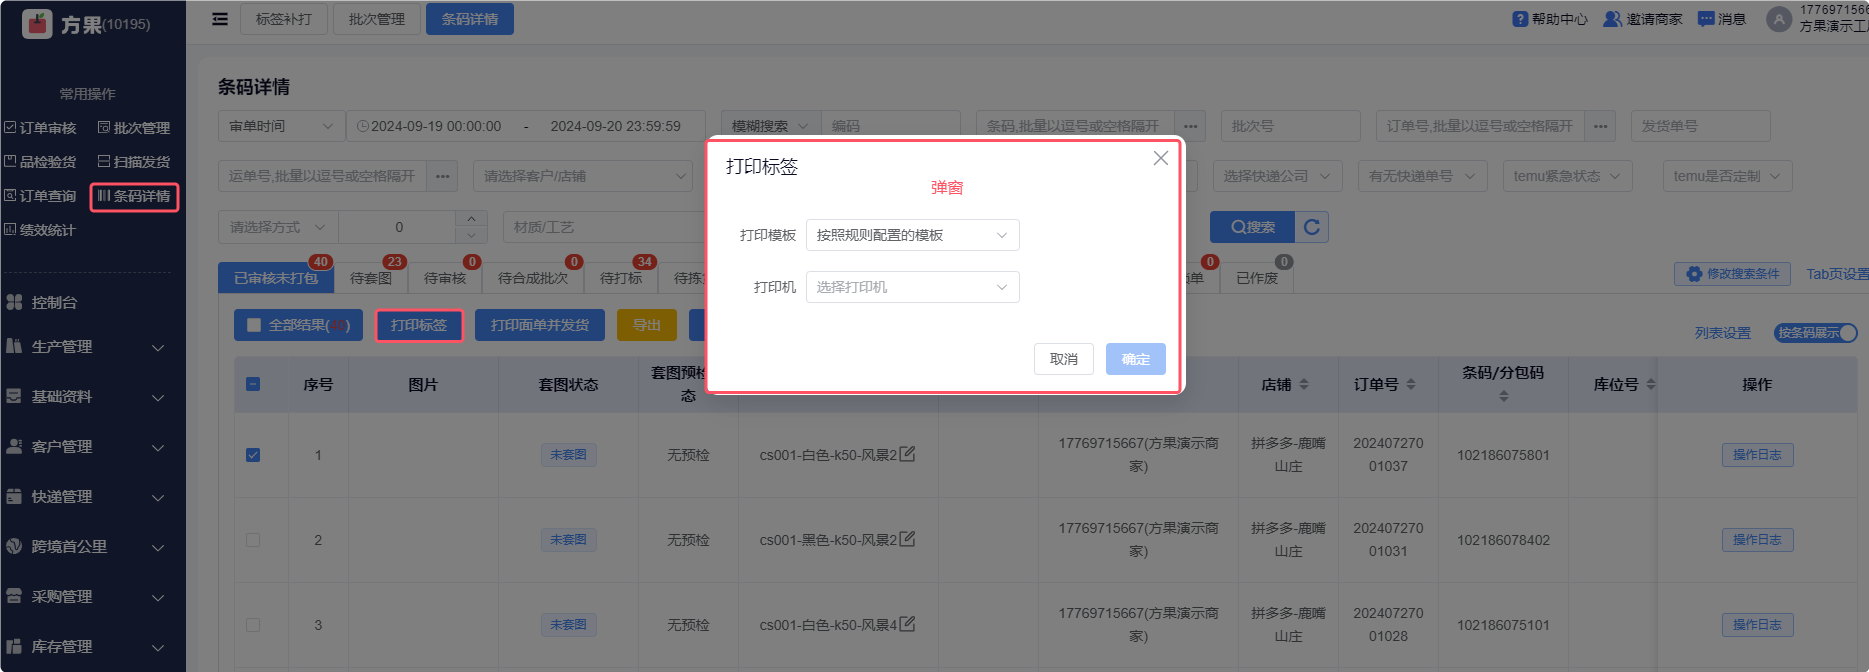Click the 打印面单并发货 button
The width and height of the screenshot is (1869, 672).
pos(540,325)
